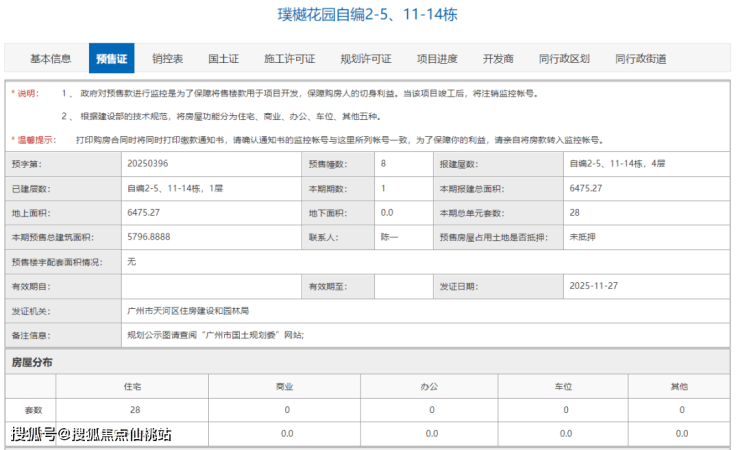740x450 pixels.
Task: Click the page title 璞樾花园自编2-5、11-14栋
Action: pos(368,16)
